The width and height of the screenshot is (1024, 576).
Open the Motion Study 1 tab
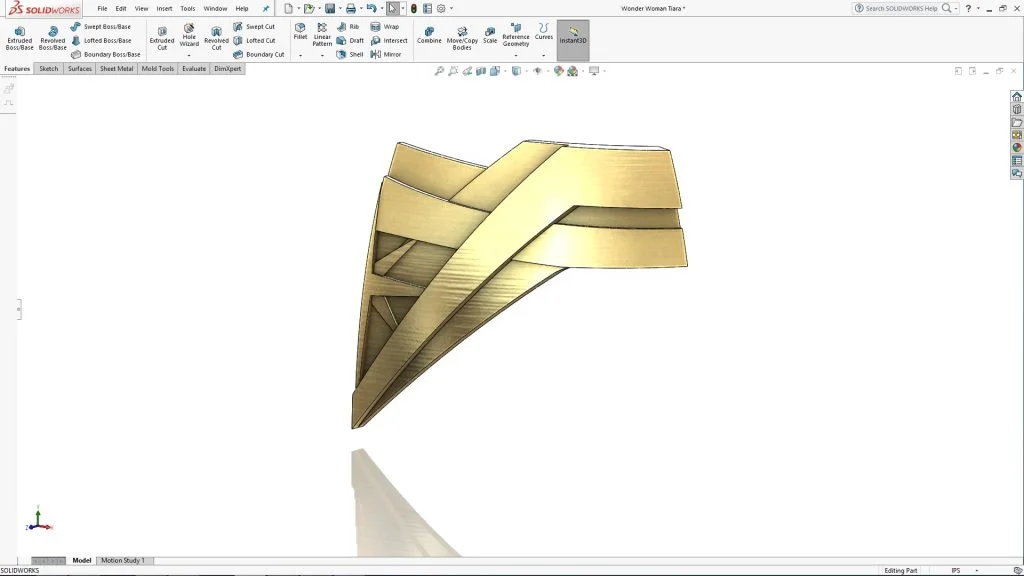point(122,560)
